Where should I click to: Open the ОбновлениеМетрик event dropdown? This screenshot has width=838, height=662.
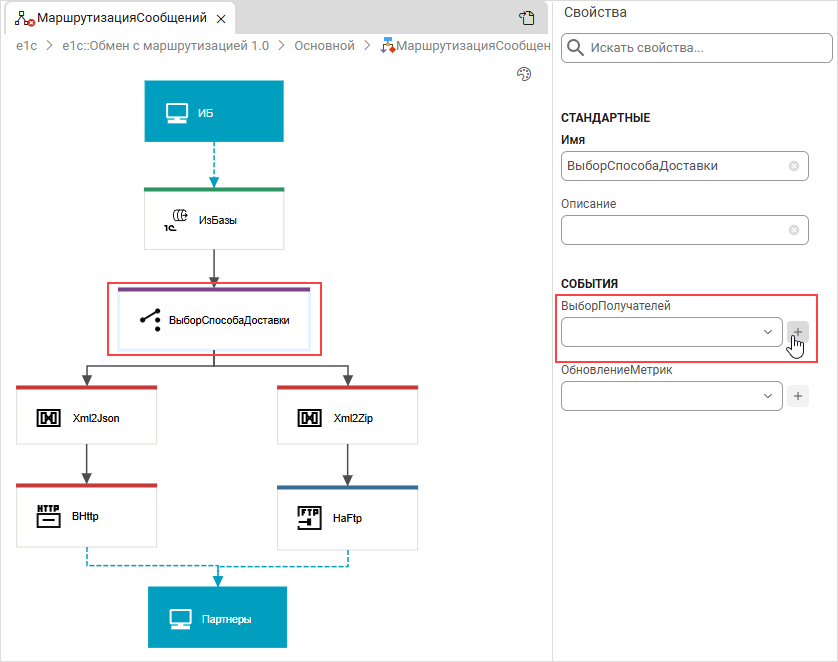pos(671,396)
